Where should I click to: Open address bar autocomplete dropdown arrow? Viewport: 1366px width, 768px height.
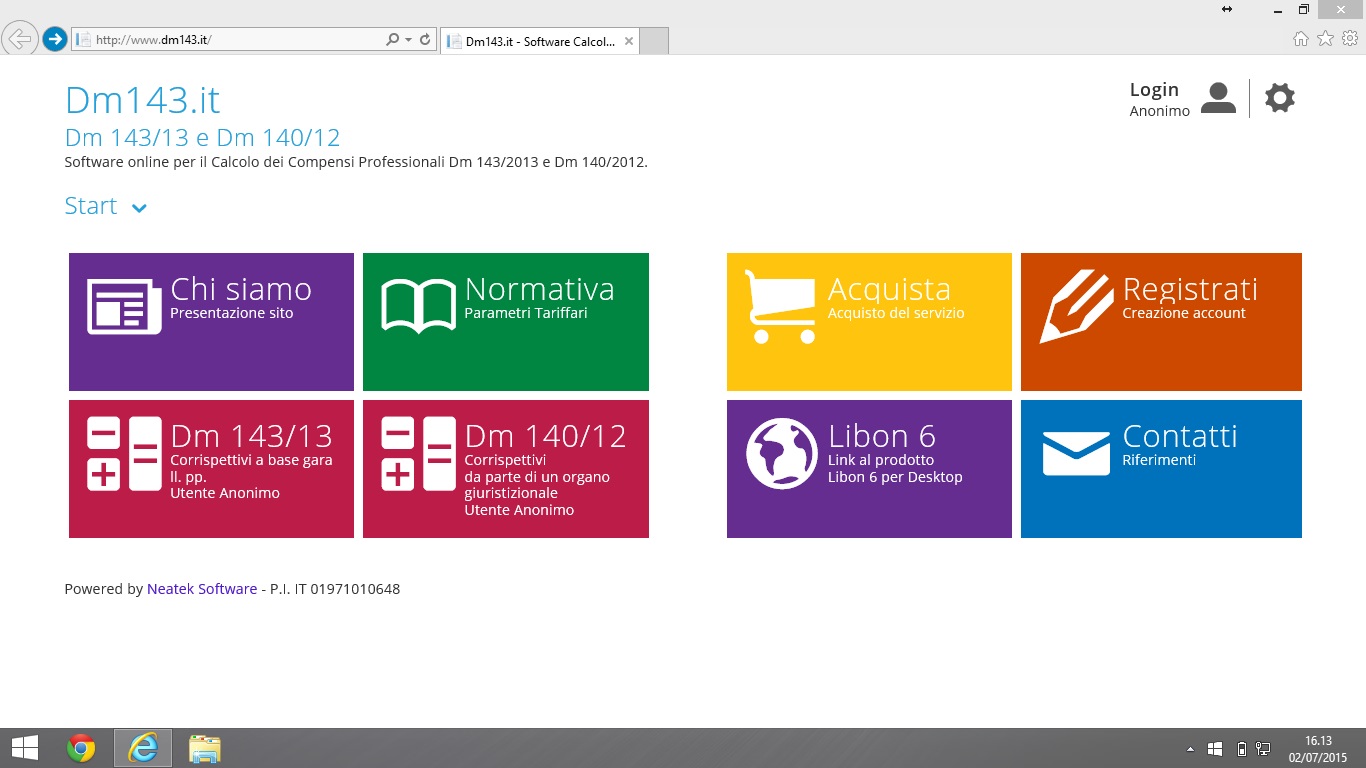point(408,40)
